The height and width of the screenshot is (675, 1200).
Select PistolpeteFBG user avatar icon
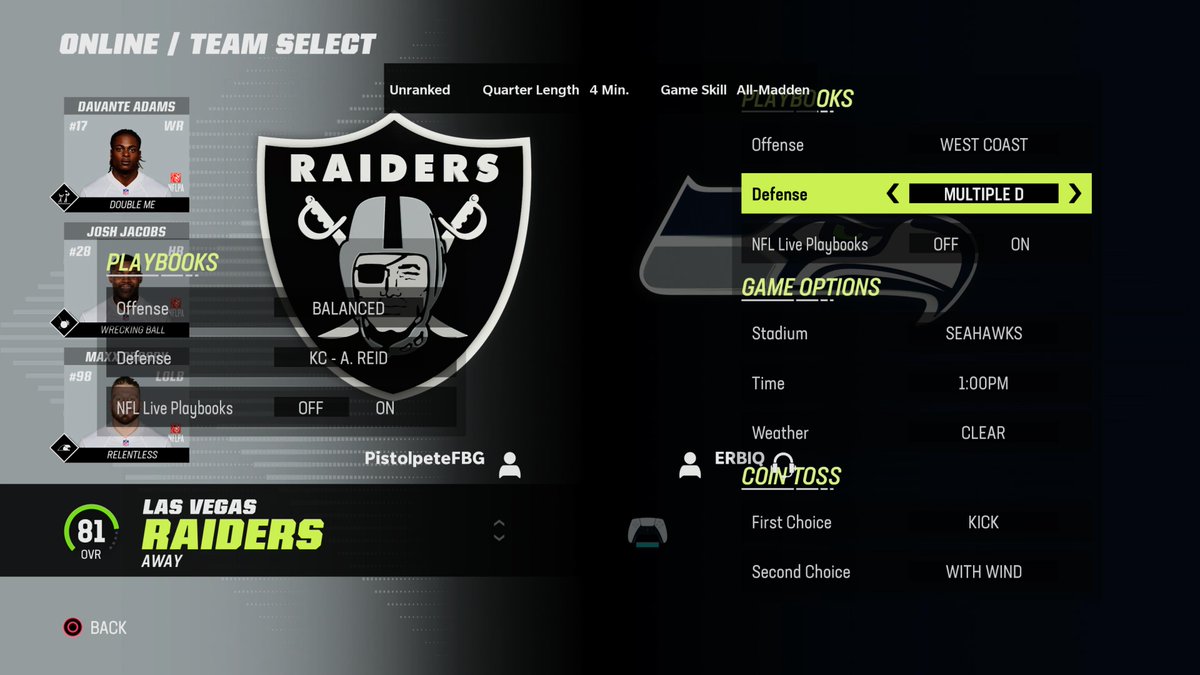pyautogui.click(x=510, y=464)
